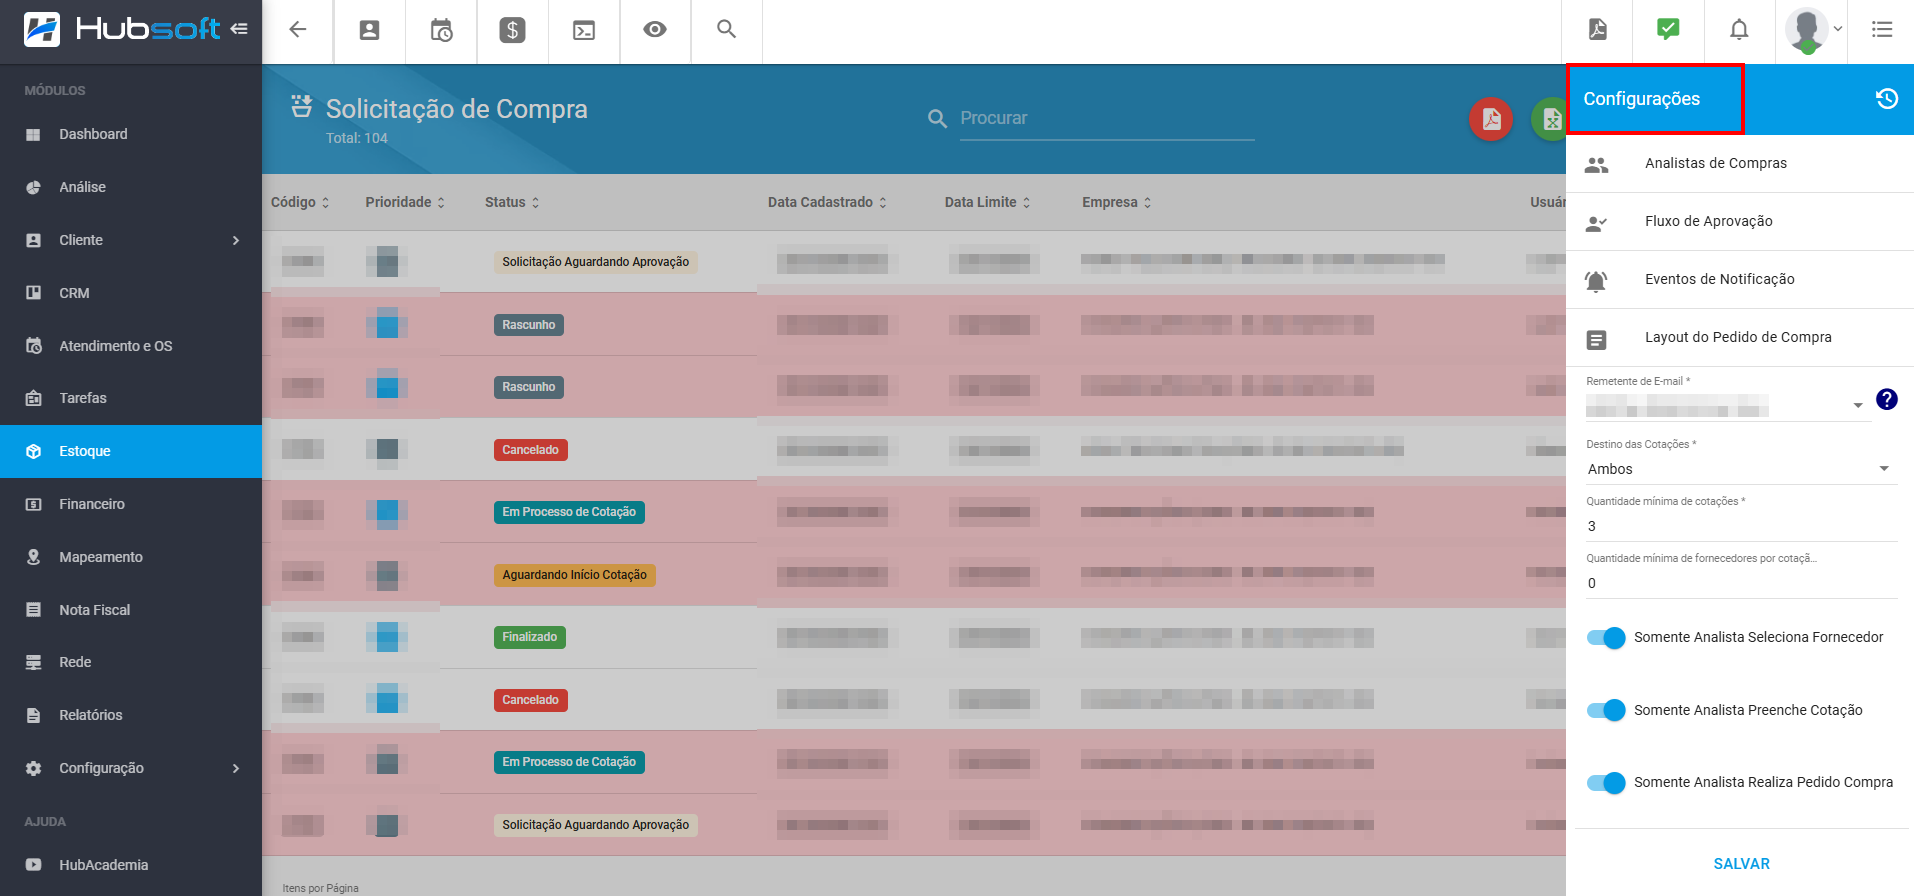Focus the Procurar search field

(x=1107, y=119)
